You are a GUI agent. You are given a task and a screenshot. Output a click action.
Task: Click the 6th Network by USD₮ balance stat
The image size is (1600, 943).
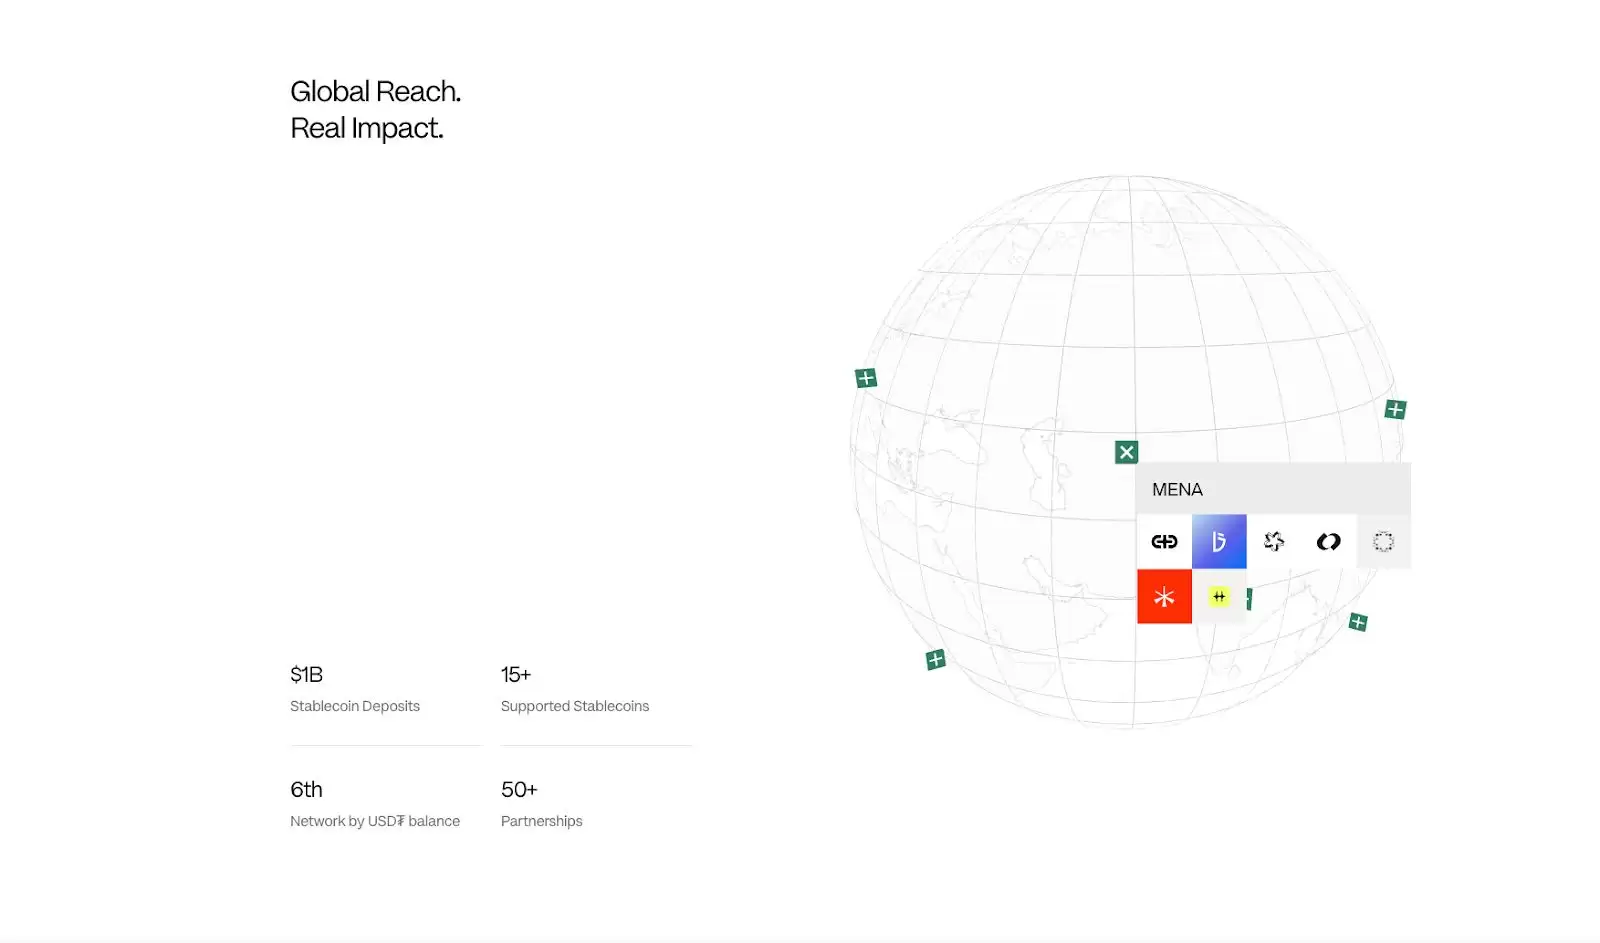pos(374,804)
